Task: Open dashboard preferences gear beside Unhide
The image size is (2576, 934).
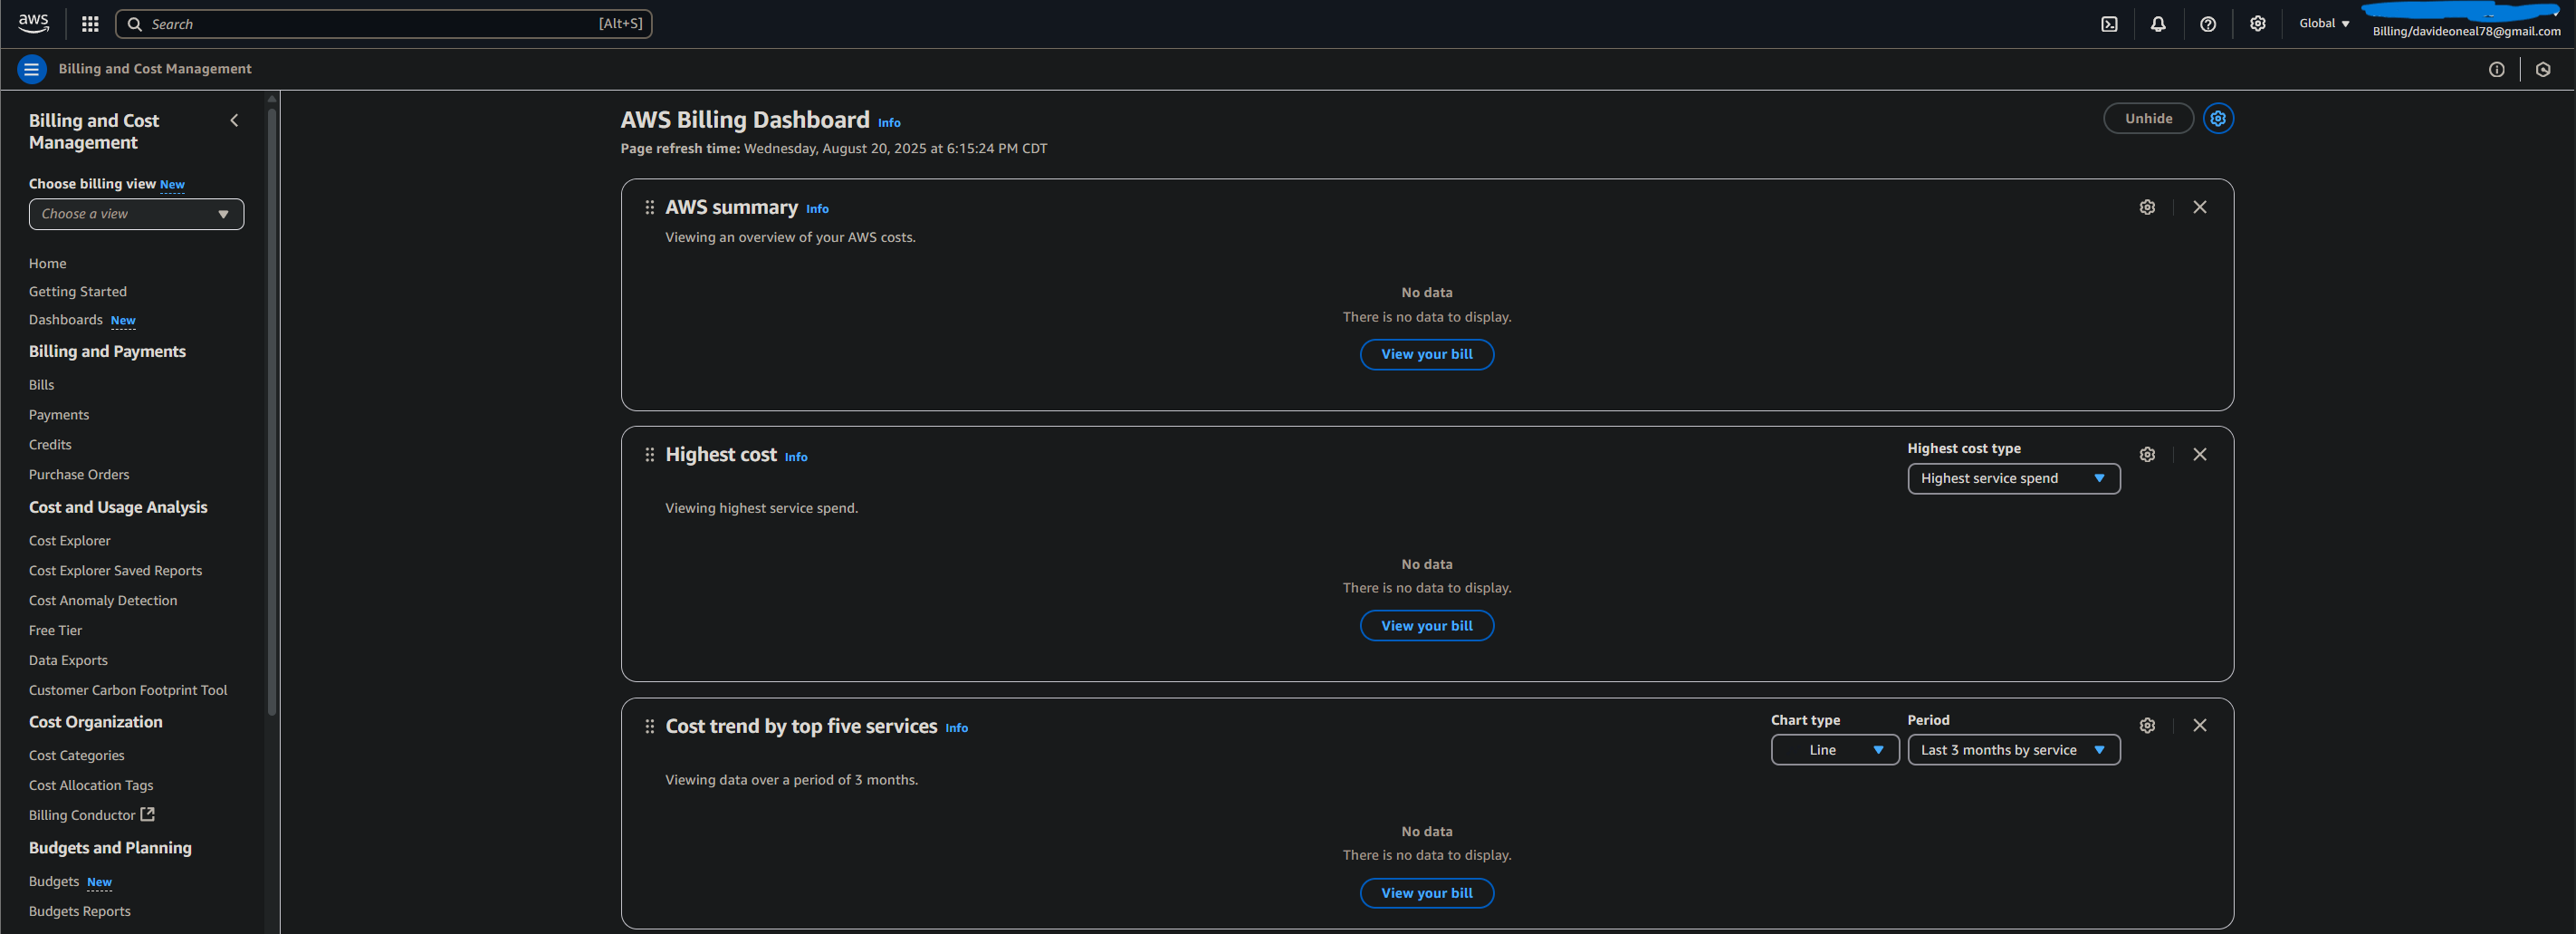Action: pos(2218,118)
